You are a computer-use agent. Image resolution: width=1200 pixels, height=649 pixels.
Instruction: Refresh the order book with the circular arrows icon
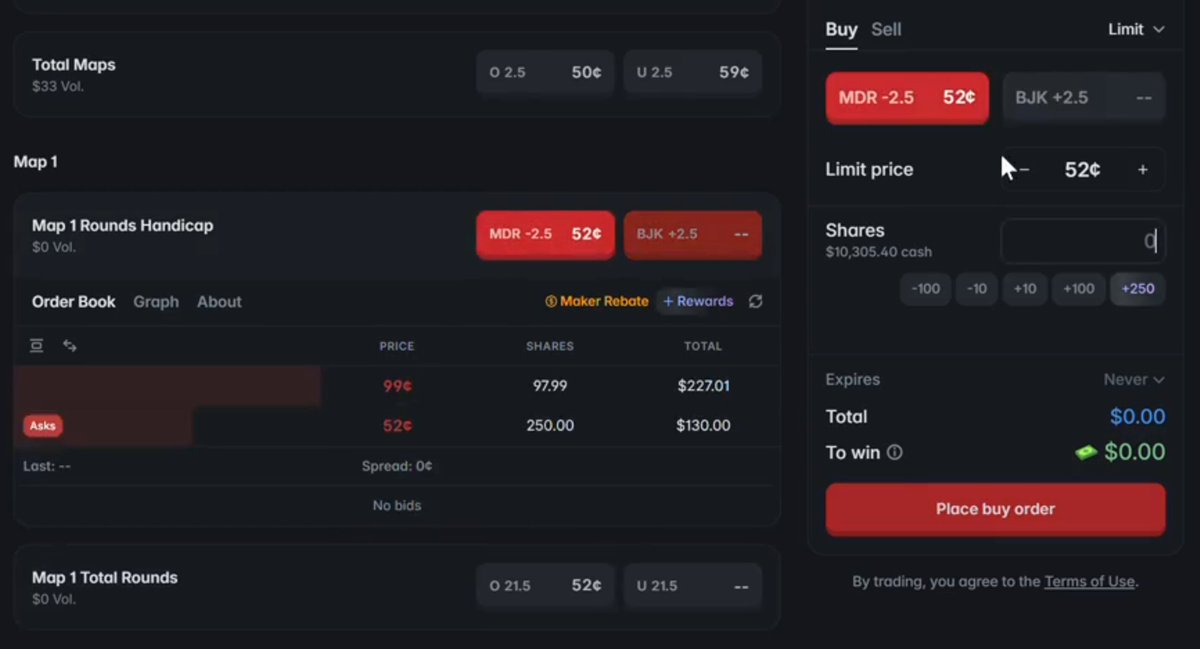click(756, 301)
